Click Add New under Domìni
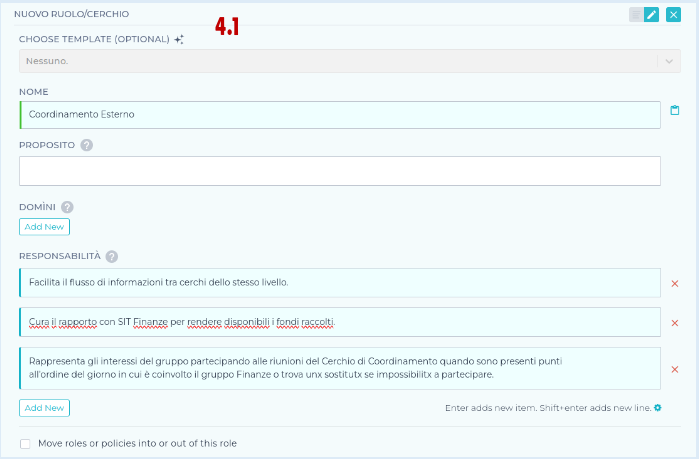The image size is (699, 459). 44,227
